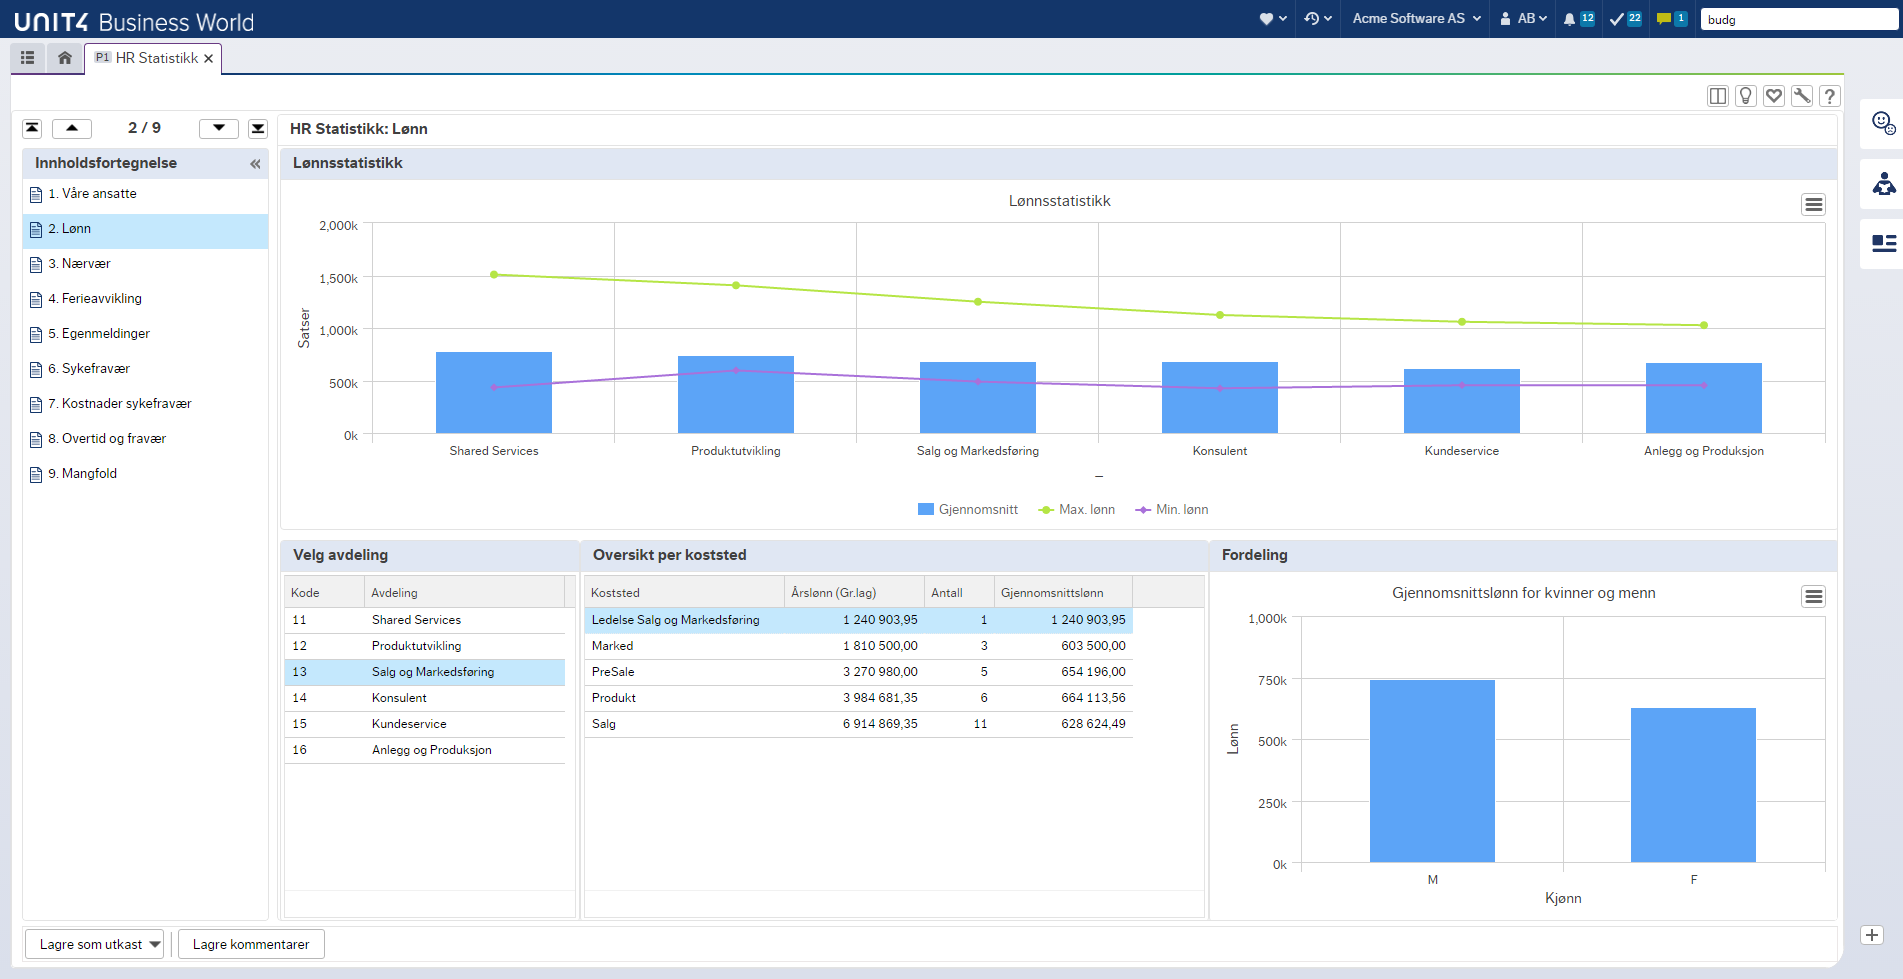Go to the home tab icon
The height and width of the screenshot is (979, 1903).
tap(65, 58)
